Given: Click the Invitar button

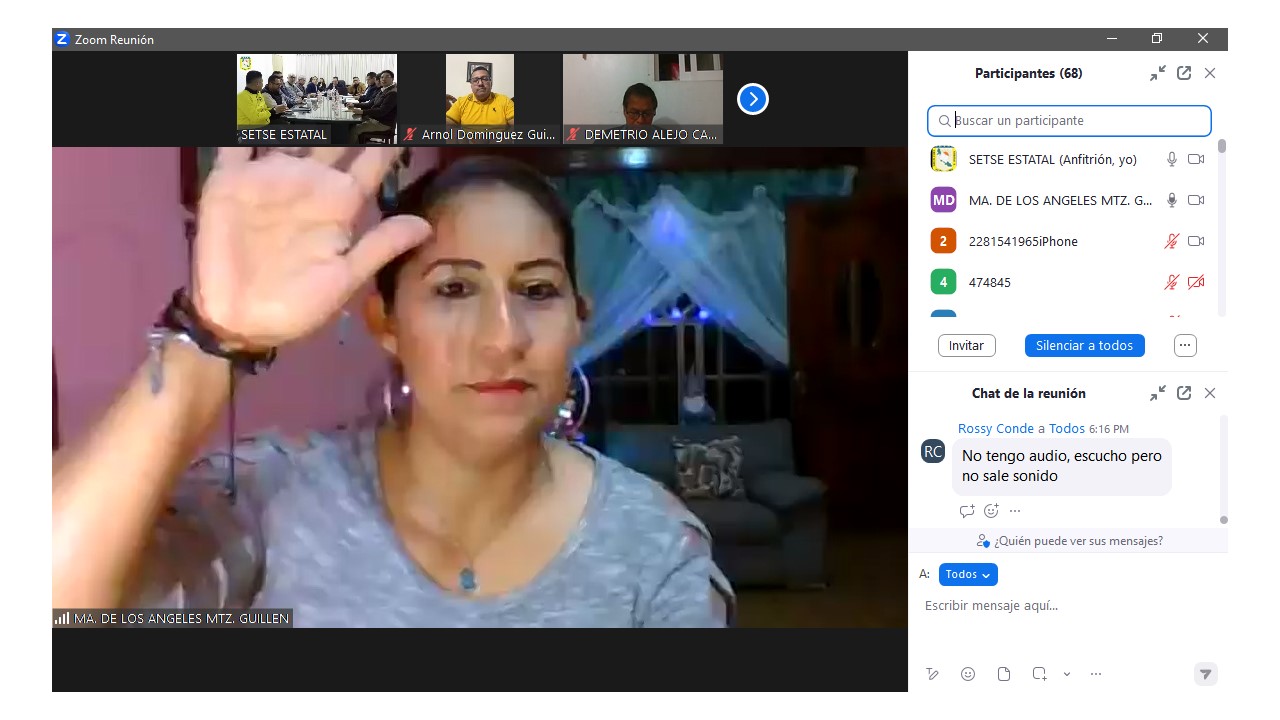Looking at the screenshot, I should click(966, 345).
